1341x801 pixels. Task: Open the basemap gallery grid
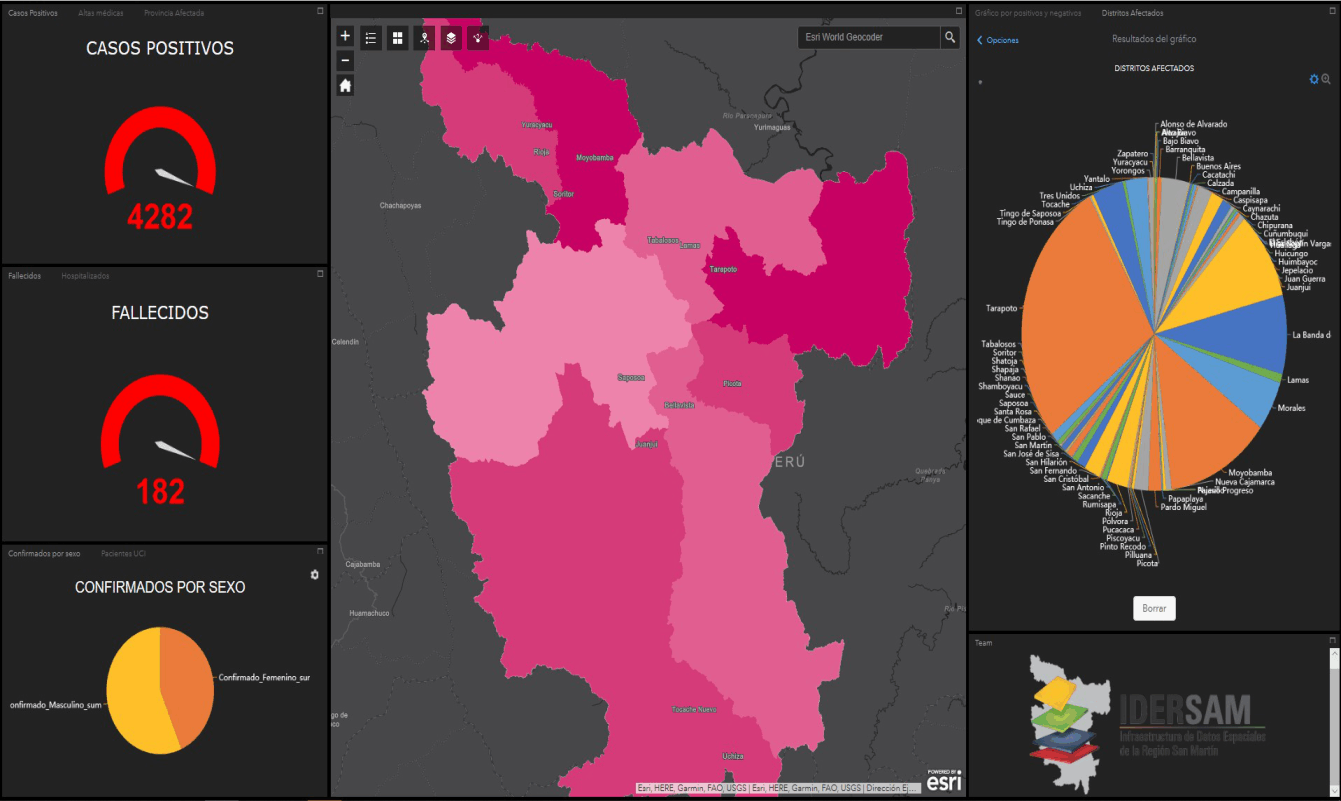(398, 38)
